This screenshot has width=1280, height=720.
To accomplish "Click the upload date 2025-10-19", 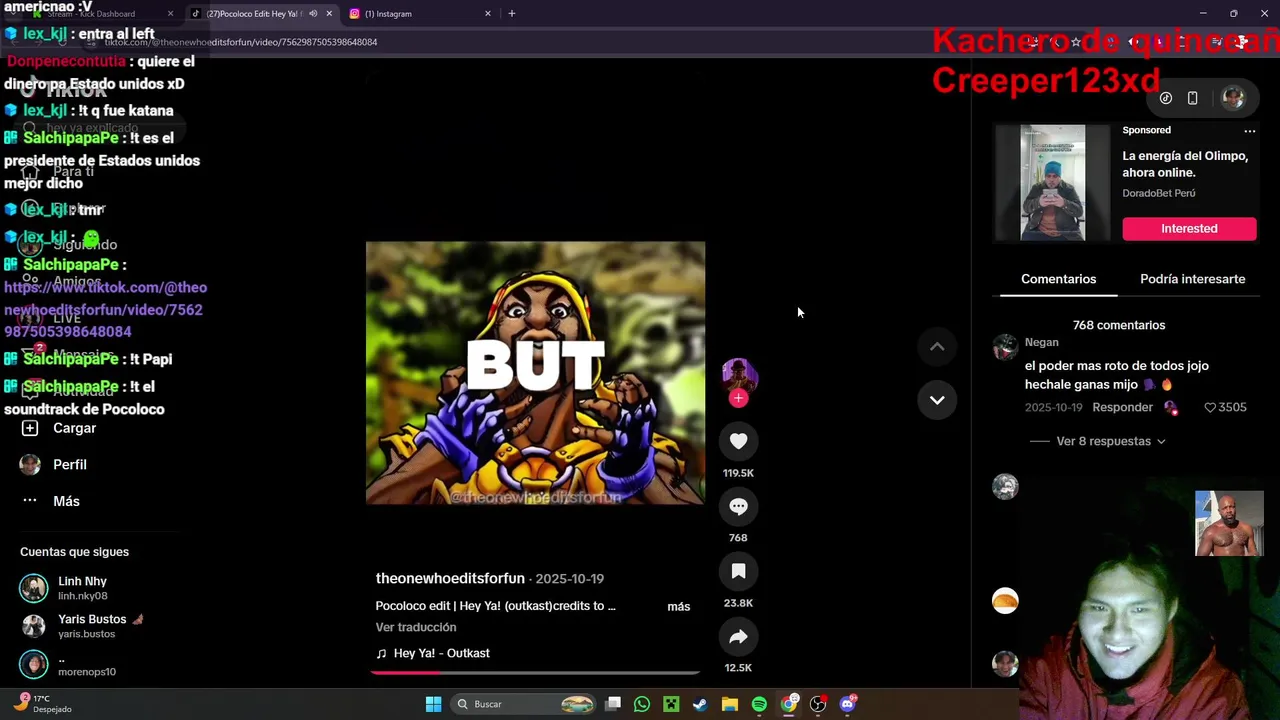I will pos(569,579).
